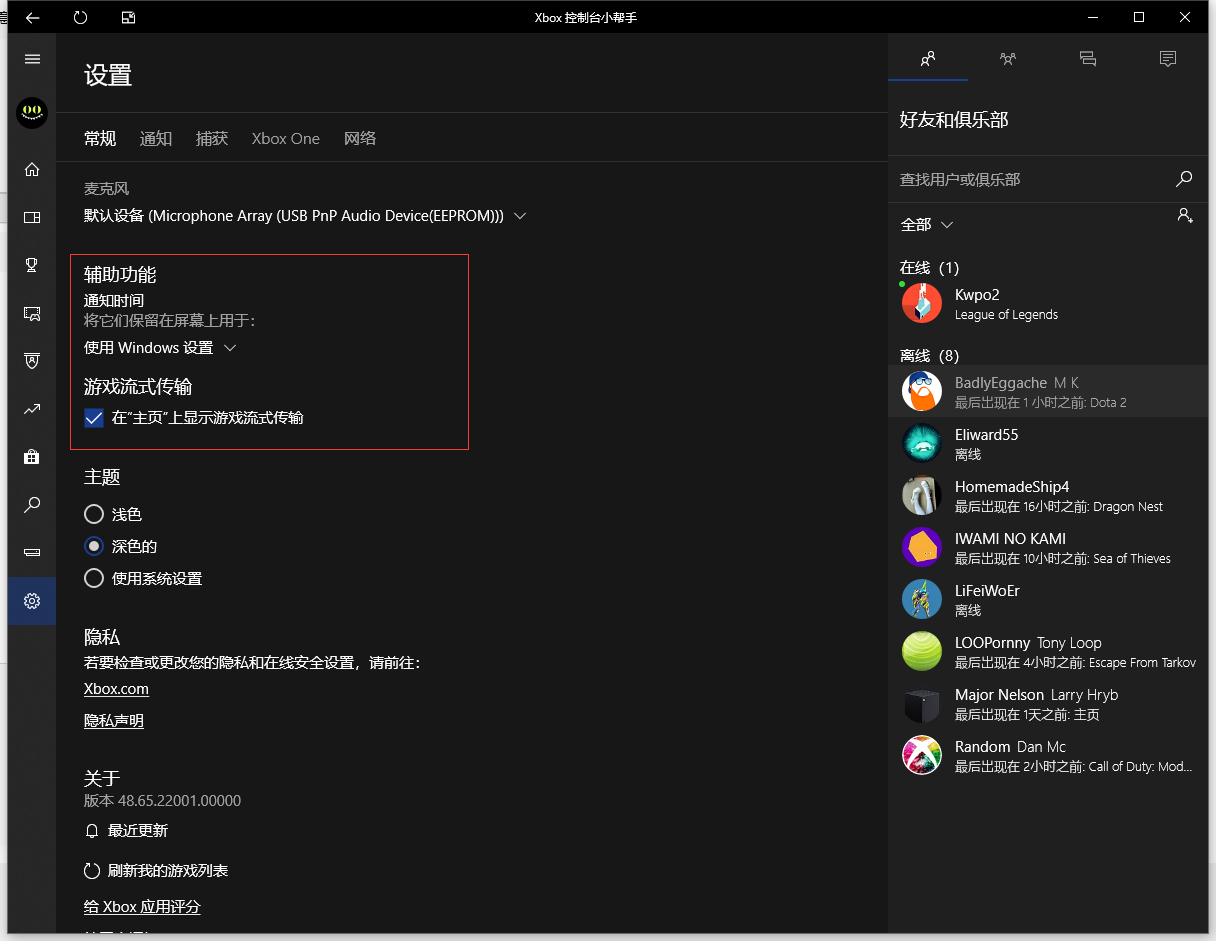Image resolution: width=1216 pixels, height=941 pixels.
Task: Select the Settings gear in the sidebar
Action: coord(32,601)
